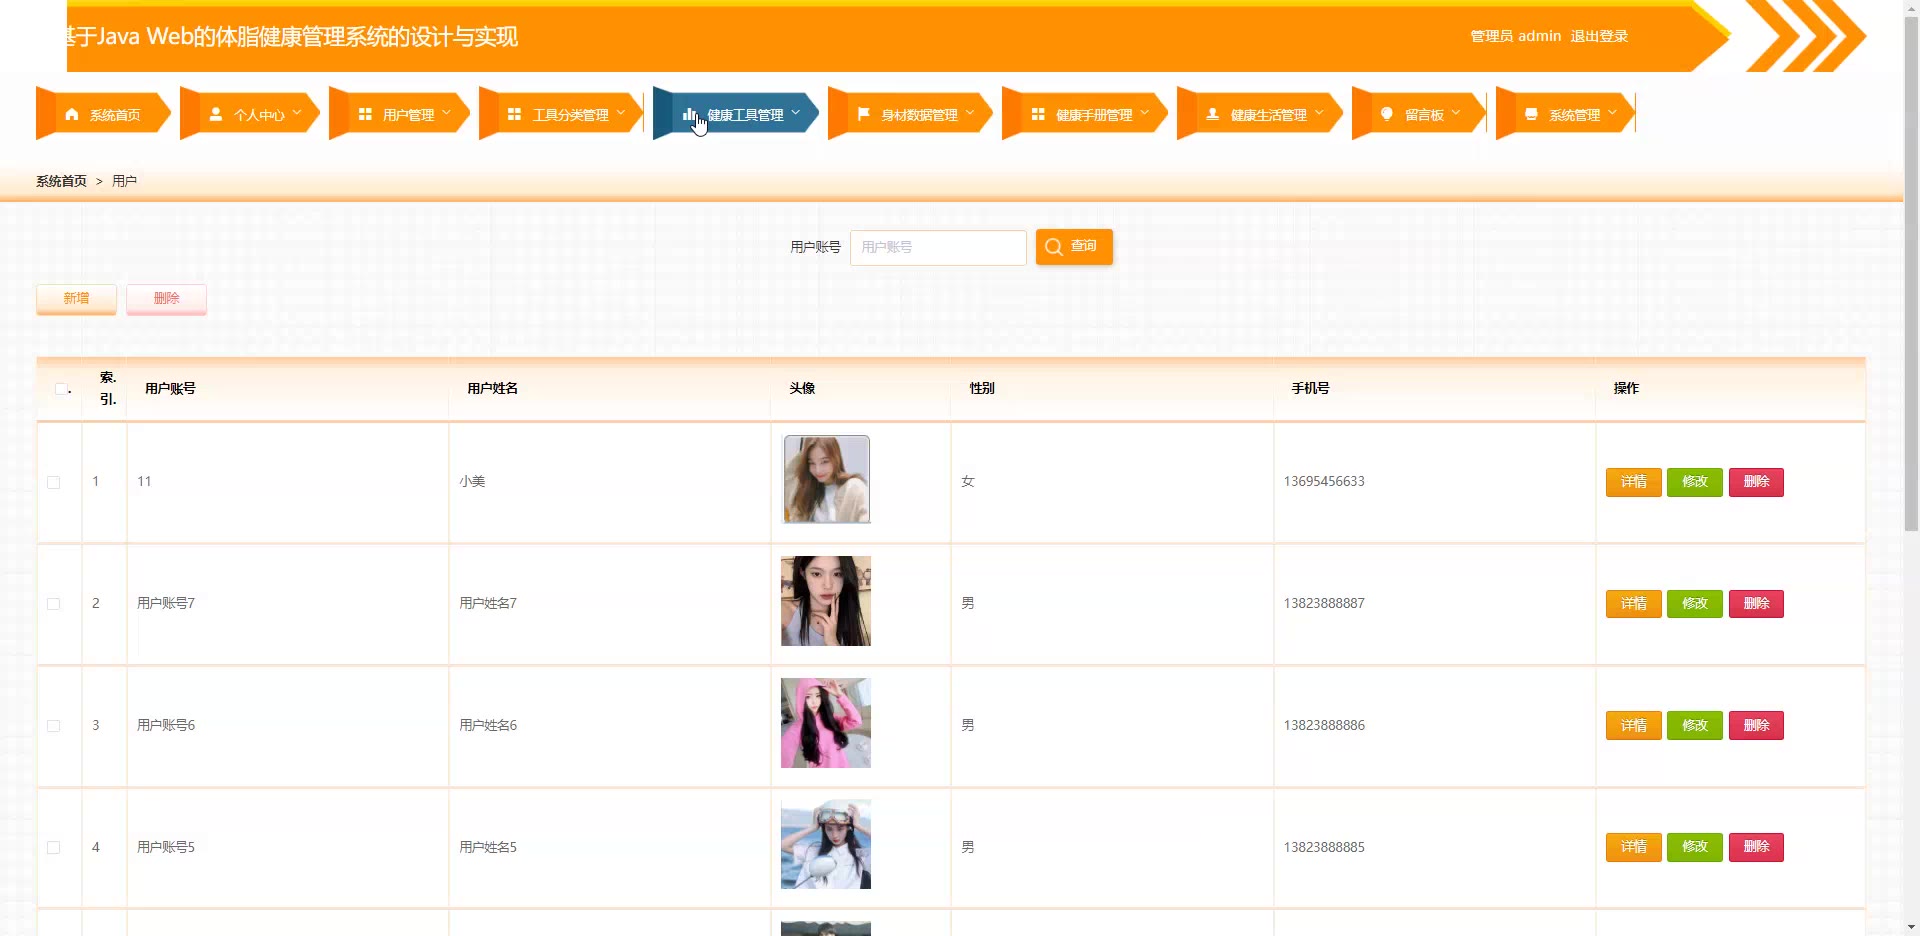
Task: Click 详情 for user 小美
Action: tap(1633, 482)
